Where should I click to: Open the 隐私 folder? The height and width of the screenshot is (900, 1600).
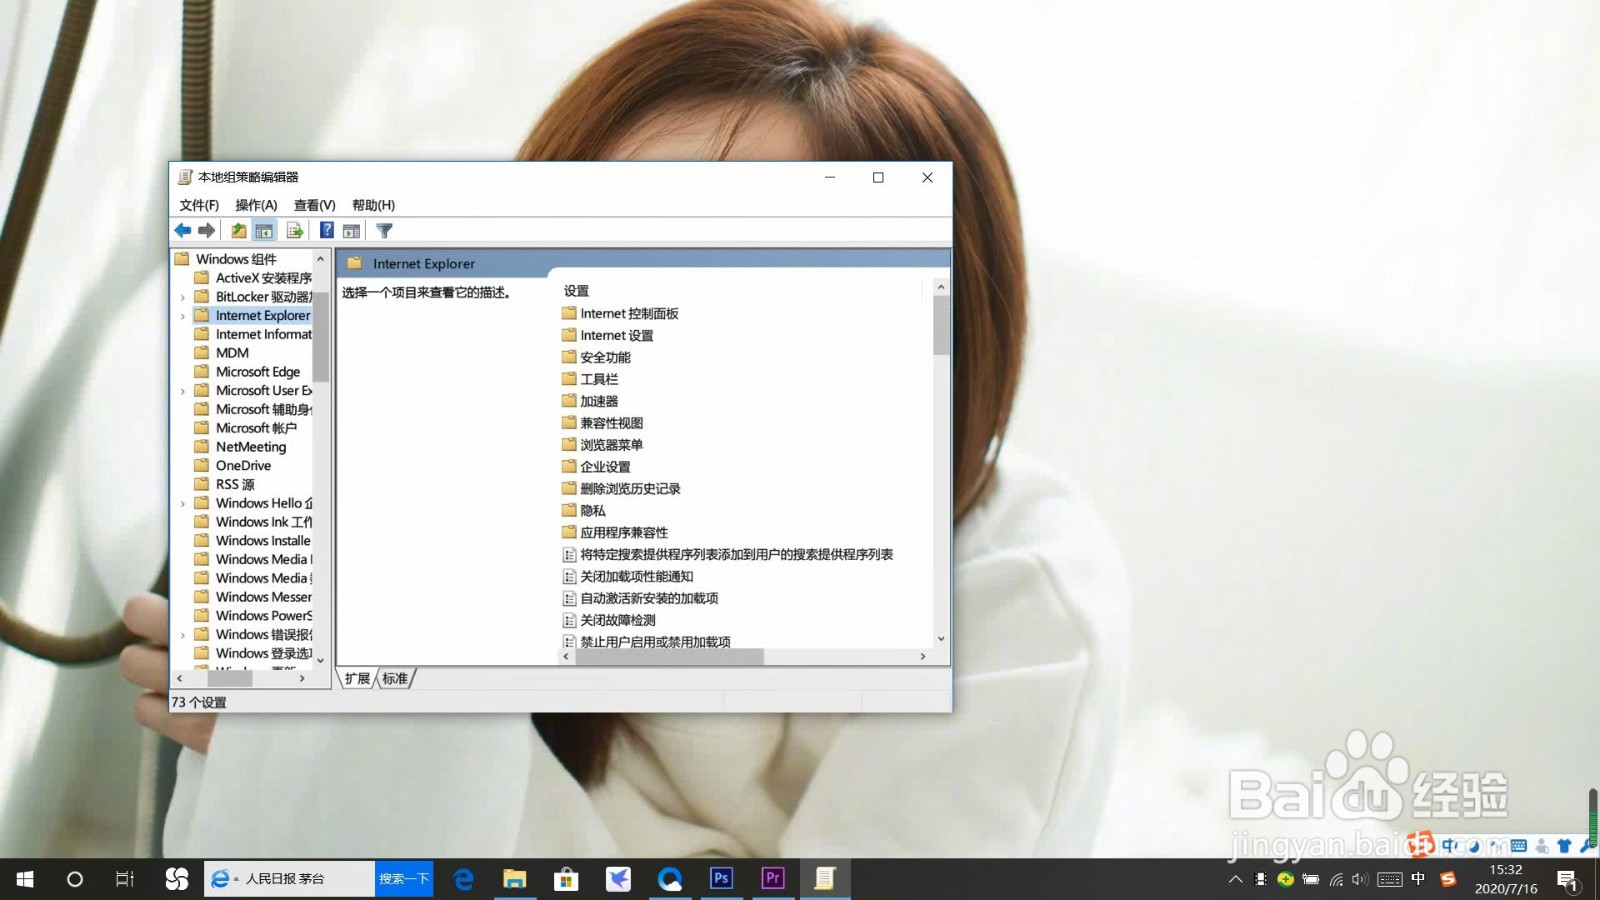click(x=584, y=512)
